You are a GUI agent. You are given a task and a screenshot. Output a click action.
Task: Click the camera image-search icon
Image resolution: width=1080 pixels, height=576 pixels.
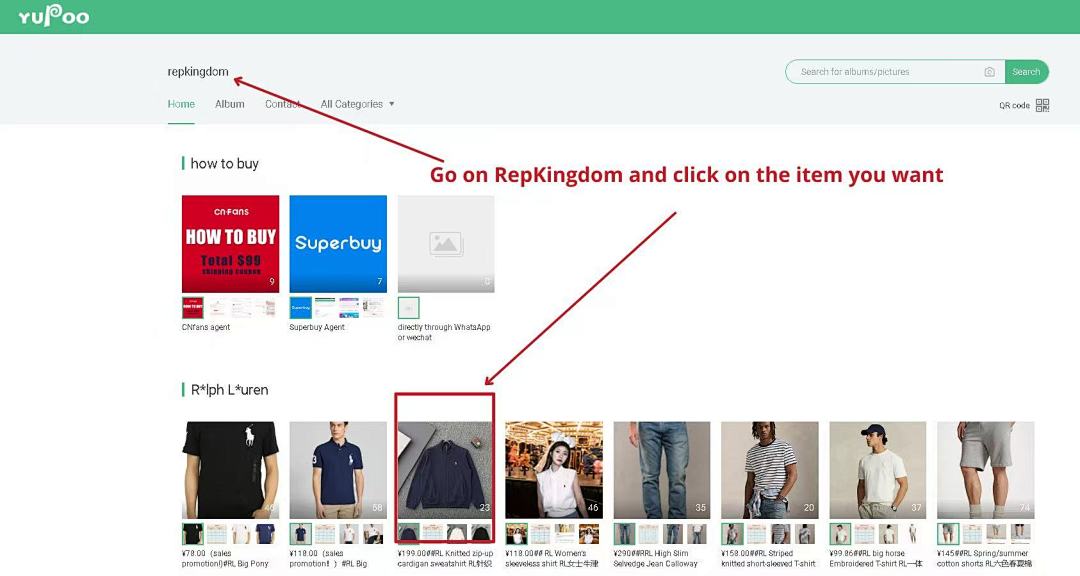click(x=989, y=72)
